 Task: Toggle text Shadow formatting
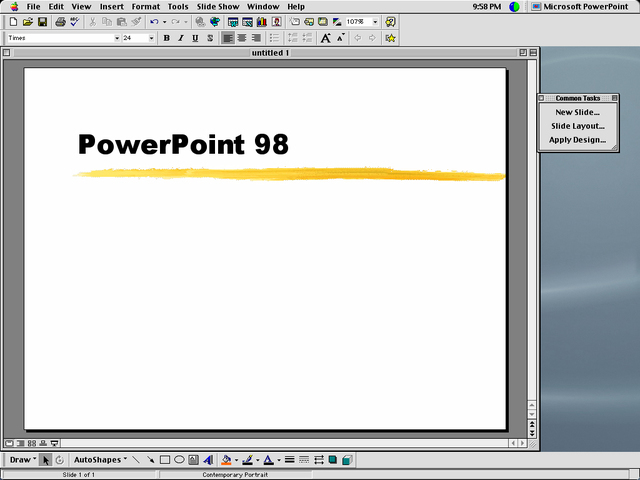[x=210, y=38]
